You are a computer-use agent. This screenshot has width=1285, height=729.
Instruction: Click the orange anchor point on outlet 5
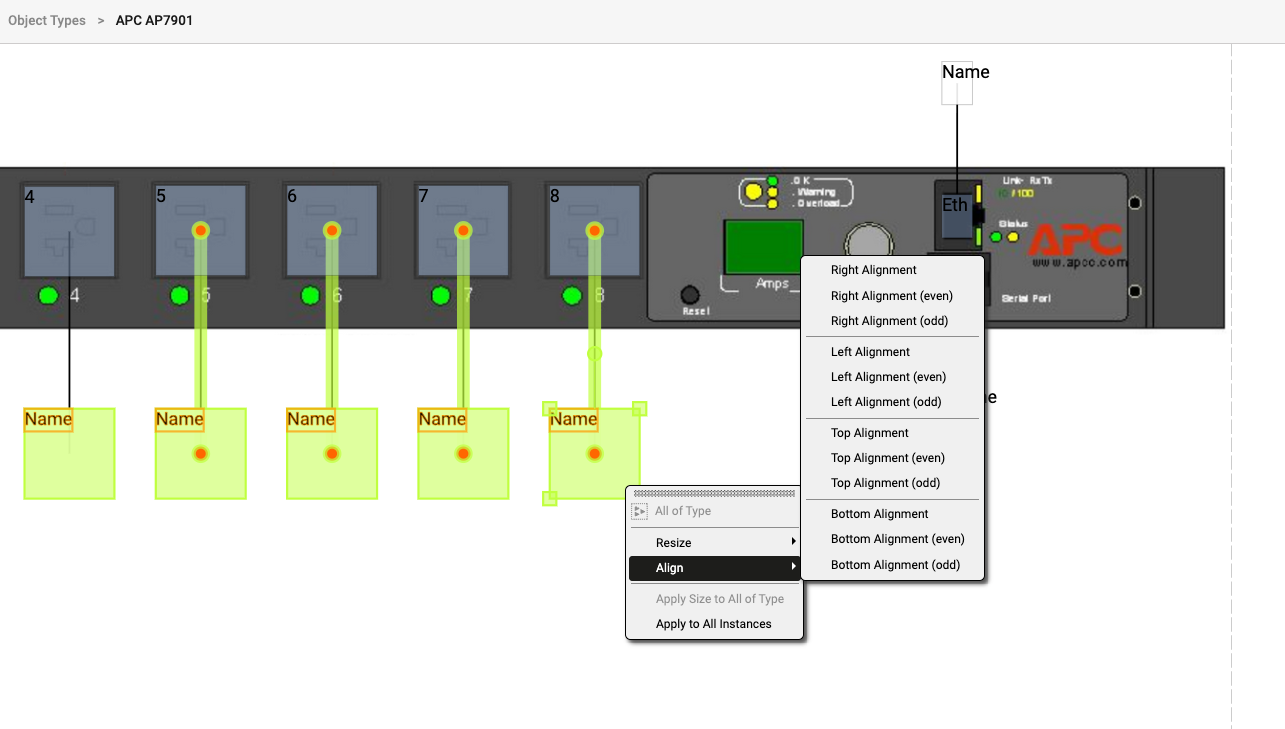click(200, 230)
